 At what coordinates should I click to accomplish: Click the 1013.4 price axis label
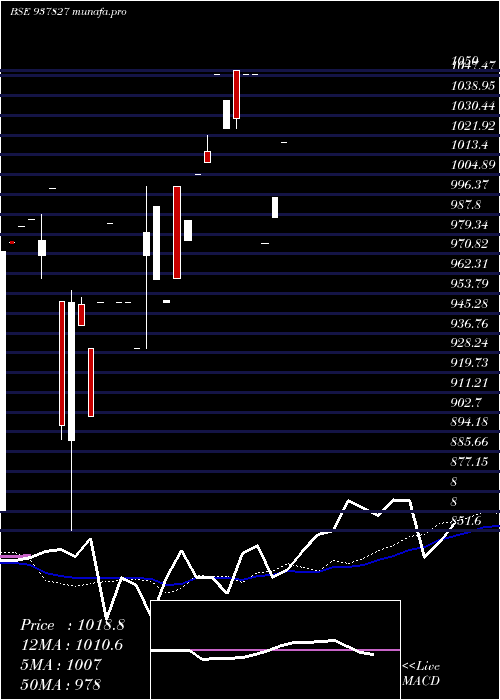(470, 145)
